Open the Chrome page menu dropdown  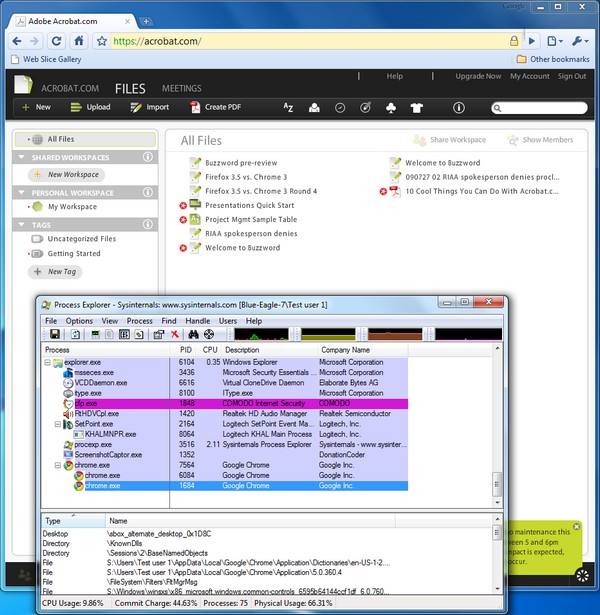pyautogui.click(x=555, y=41)
